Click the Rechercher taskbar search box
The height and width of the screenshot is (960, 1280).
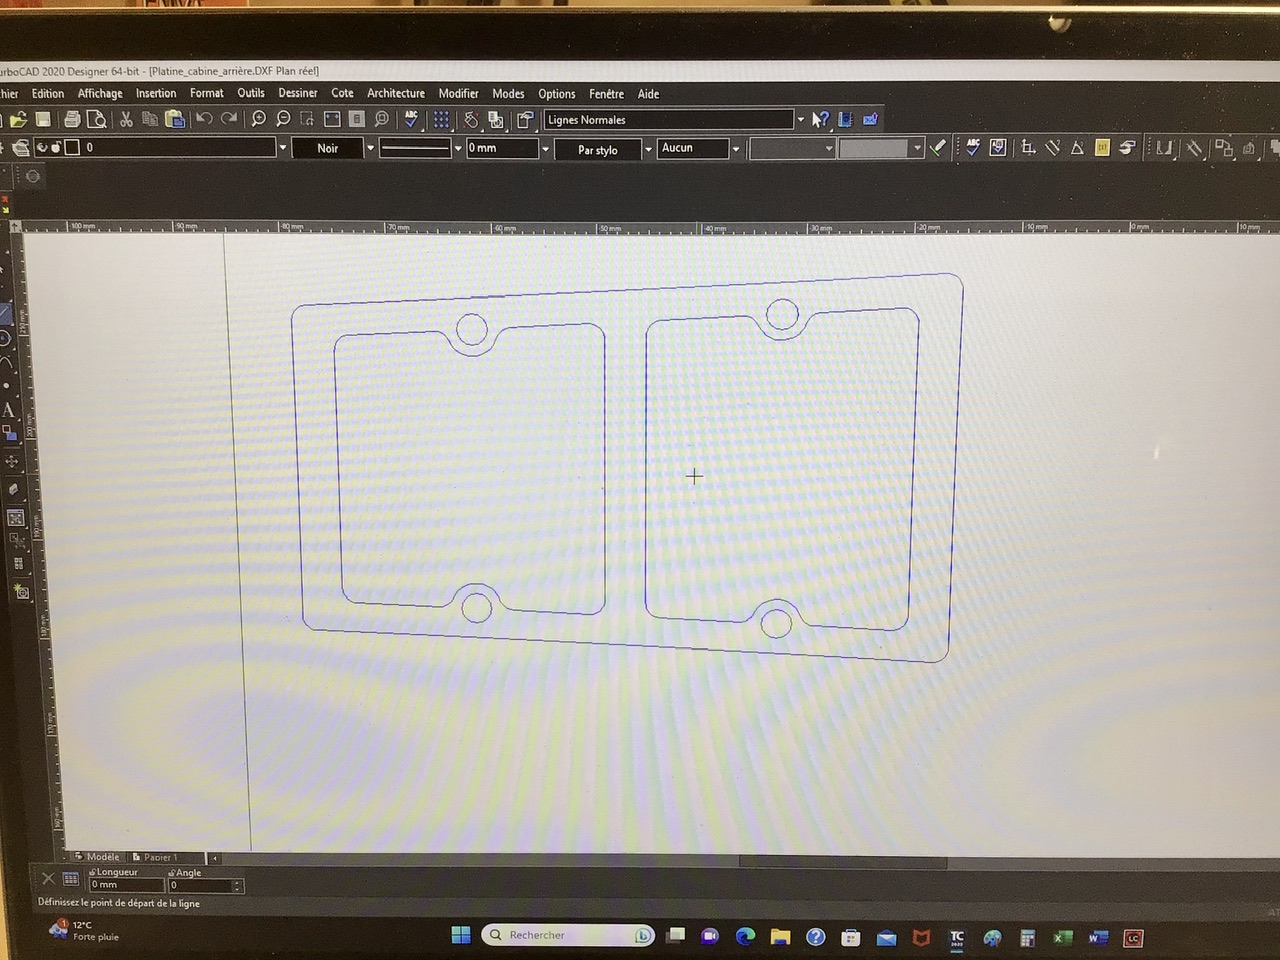(x=568, y=935)
